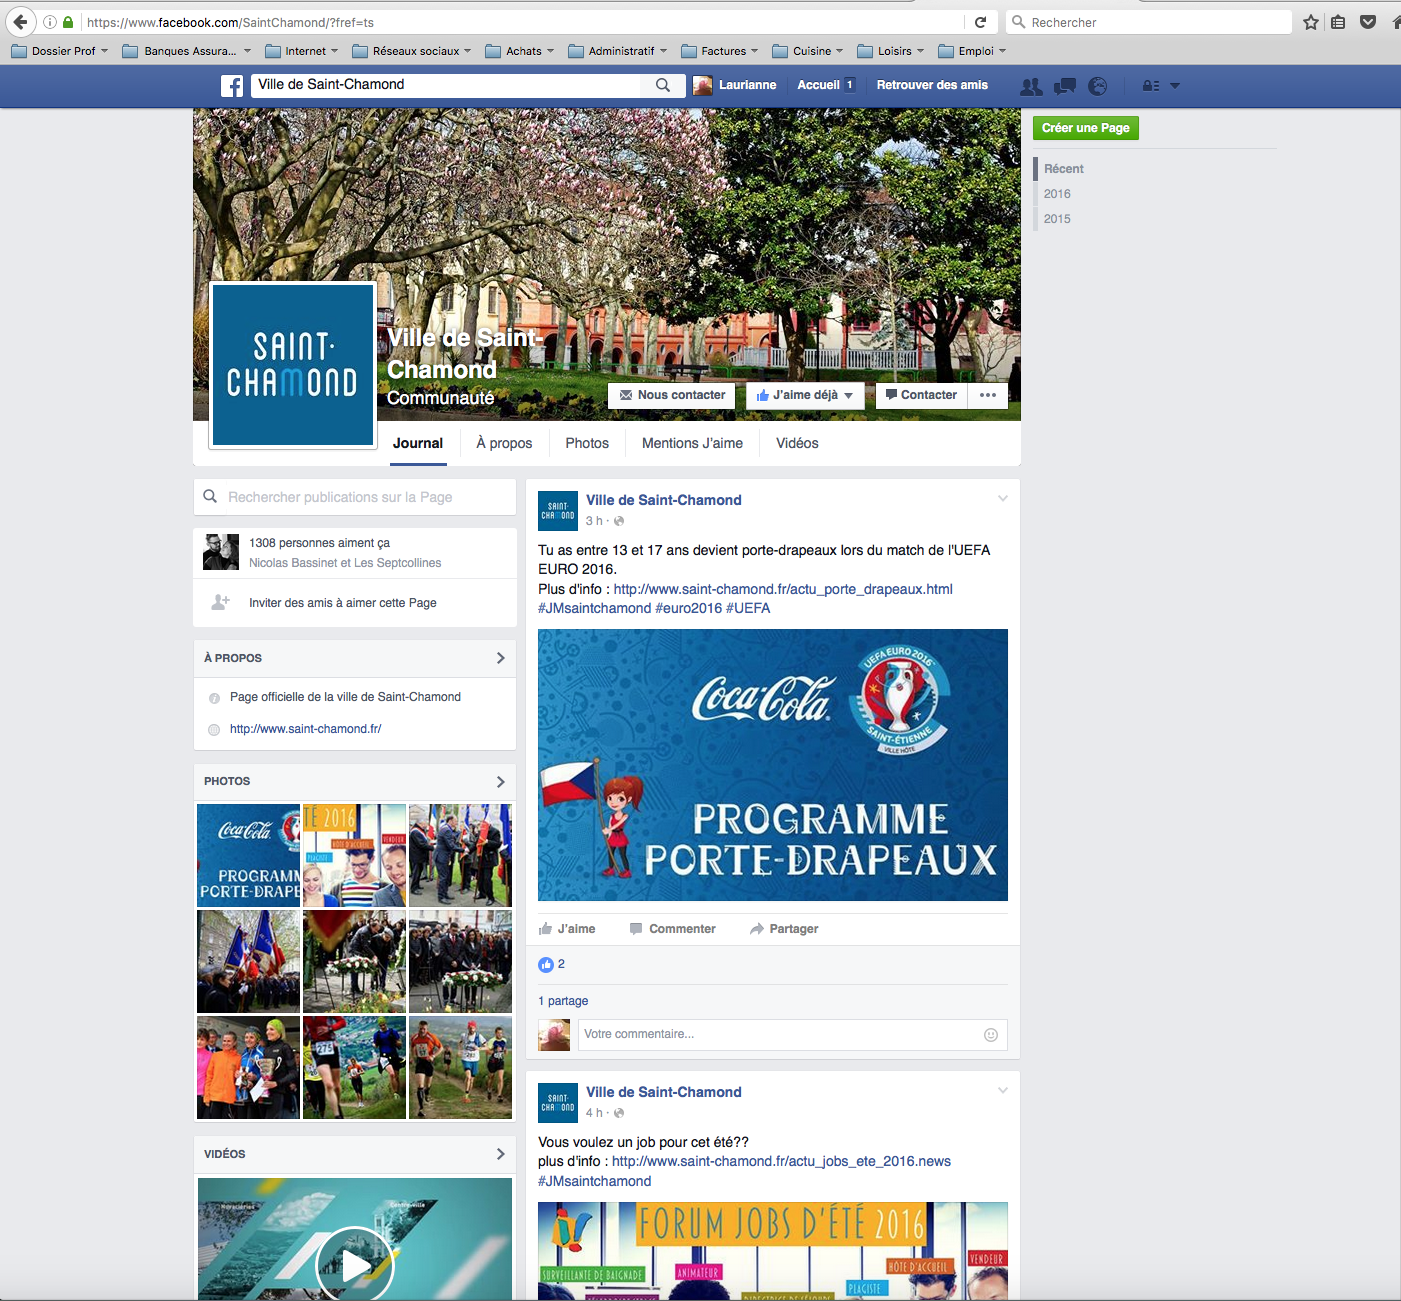Jump to 2016 in timeline navigation
Image resolution: width=1401 pixels, height=1301 pixels.
point(1057,194)
